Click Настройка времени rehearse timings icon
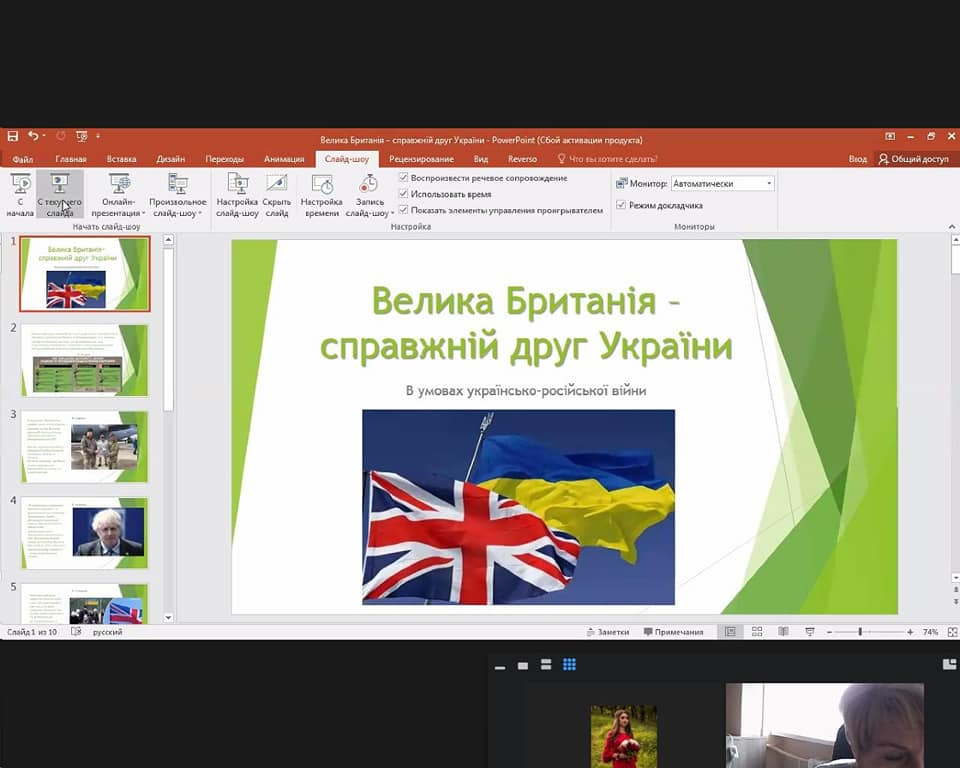The width and height of the screenshot is (960, 768). [x=322, y=194]
